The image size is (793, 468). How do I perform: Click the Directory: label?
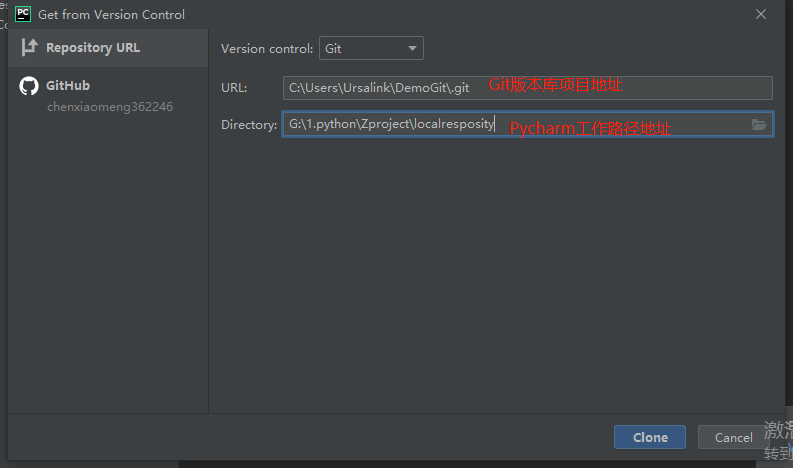249,124
